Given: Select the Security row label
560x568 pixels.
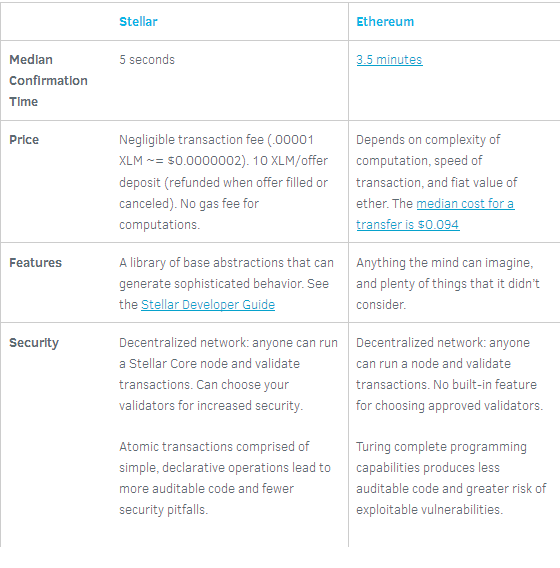Looking at the screenshot, I should pyautogui.click(x=34, y=343).
